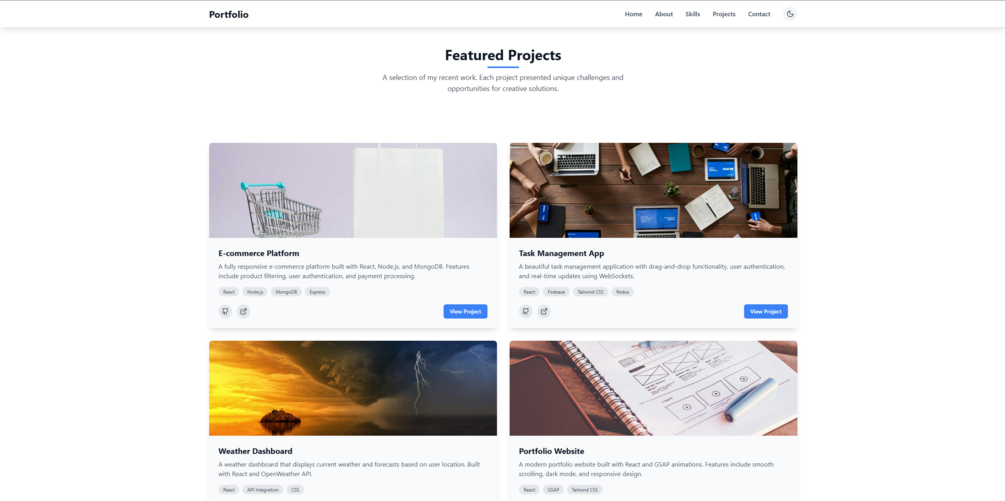Open external link icon on E-commerce Platform card
This screenshot has width=1005, height=501.
click(243, 311)
